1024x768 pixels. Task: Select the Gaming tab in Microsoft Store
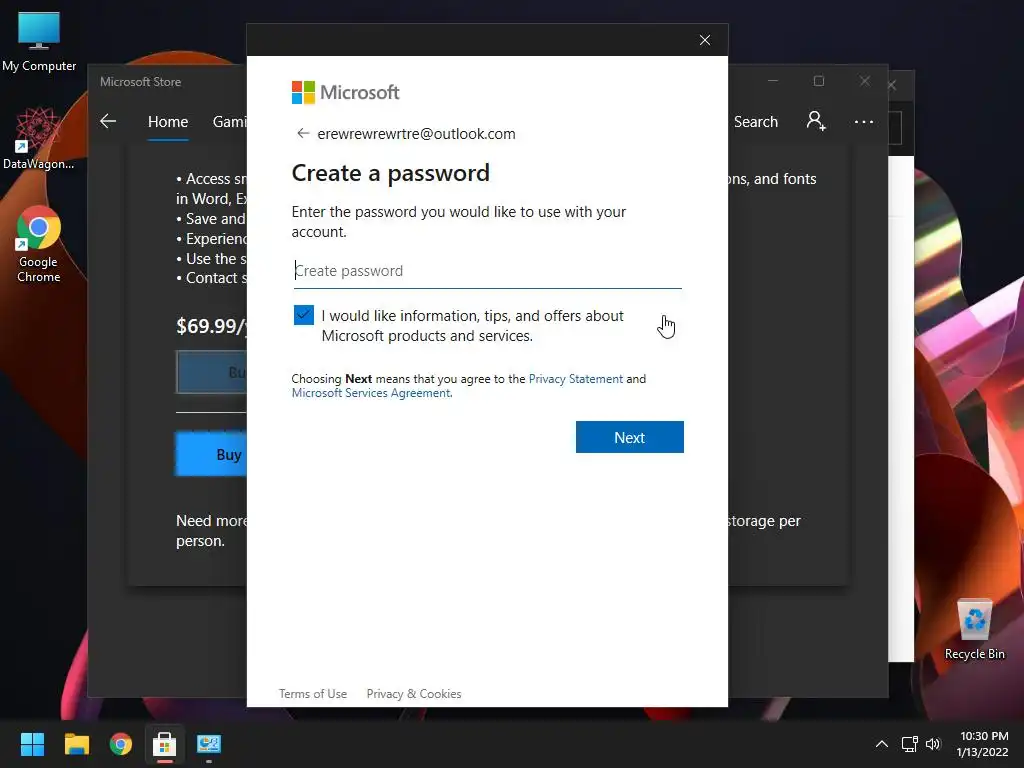[x=229, y=121]
